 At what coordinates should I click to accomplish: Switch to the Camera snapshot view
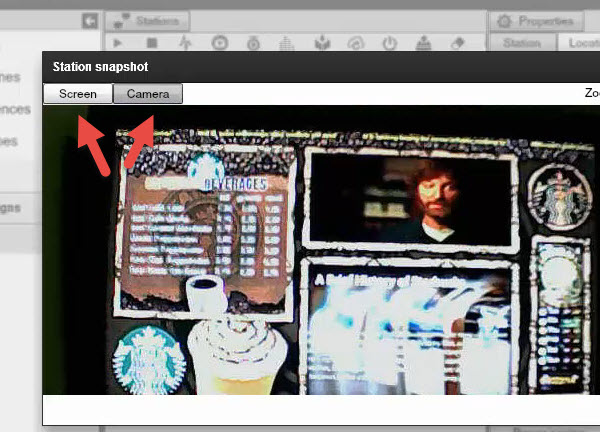148,94
